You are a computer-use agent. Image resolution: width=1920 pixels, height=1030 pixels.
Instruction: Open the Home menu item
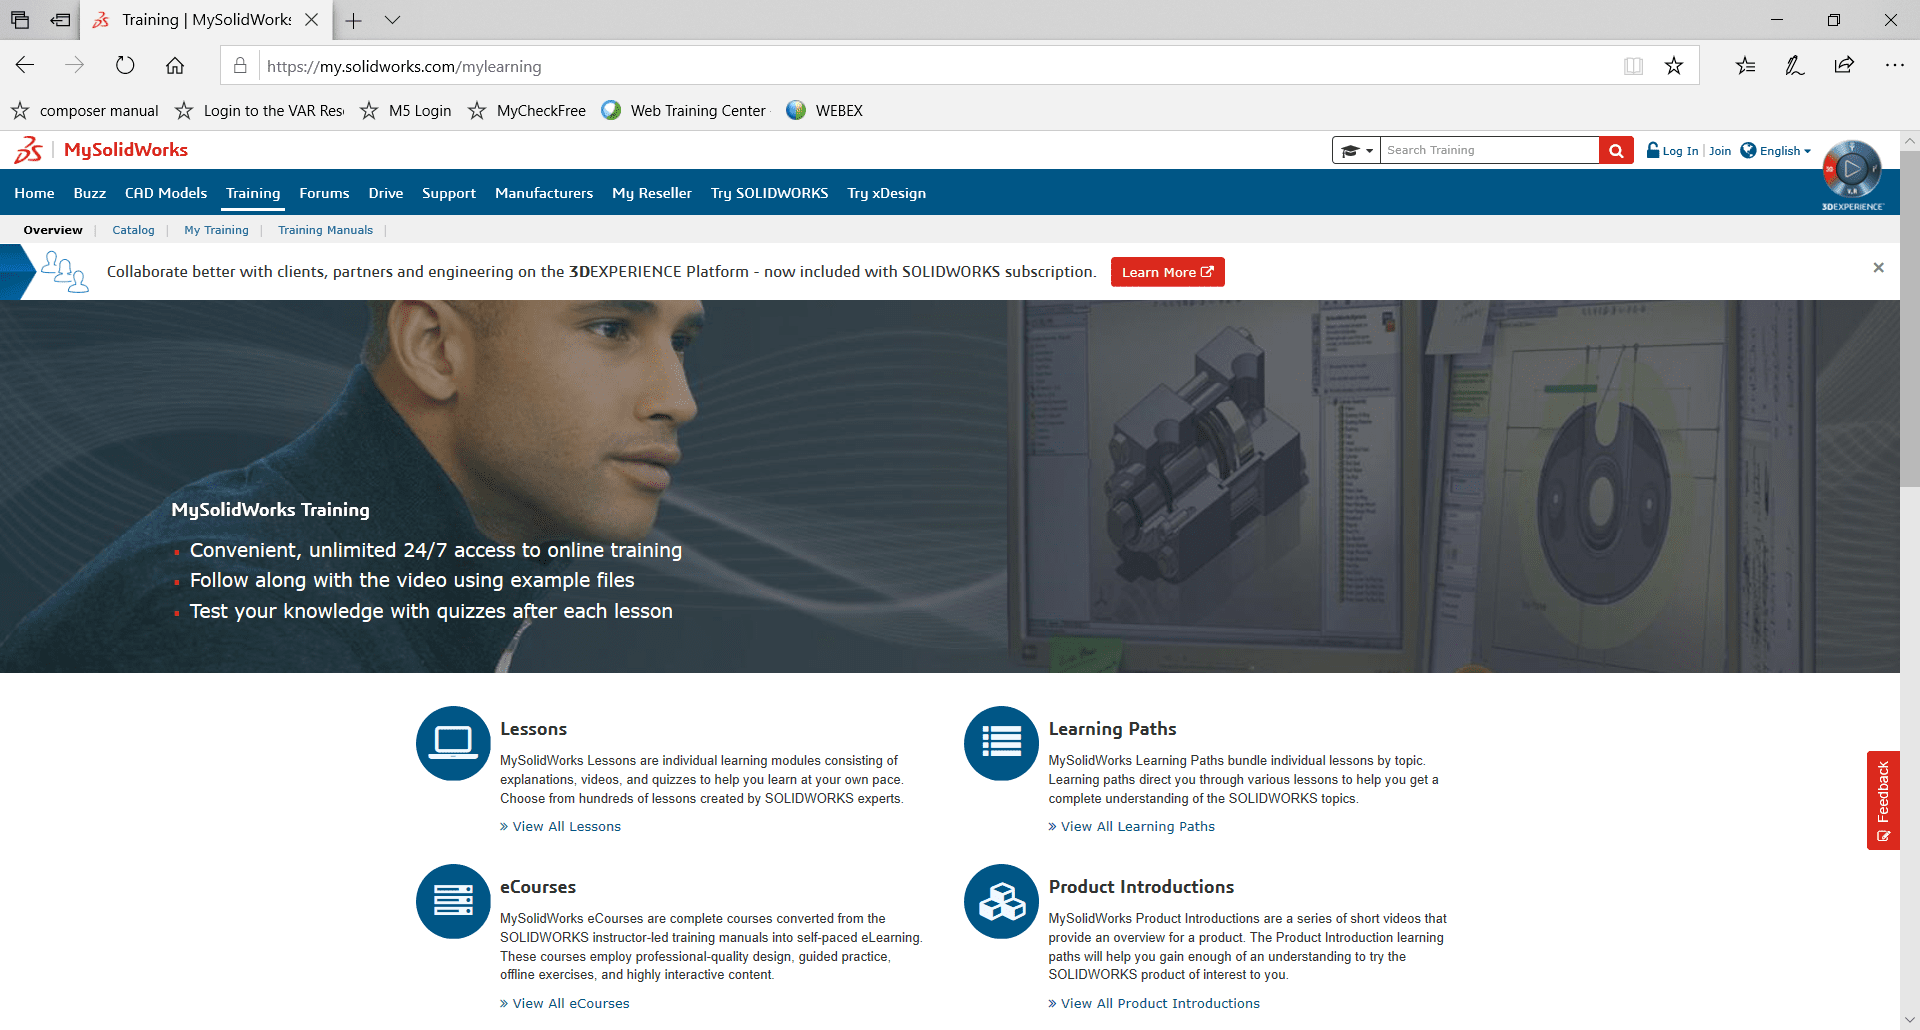[34, 193]
